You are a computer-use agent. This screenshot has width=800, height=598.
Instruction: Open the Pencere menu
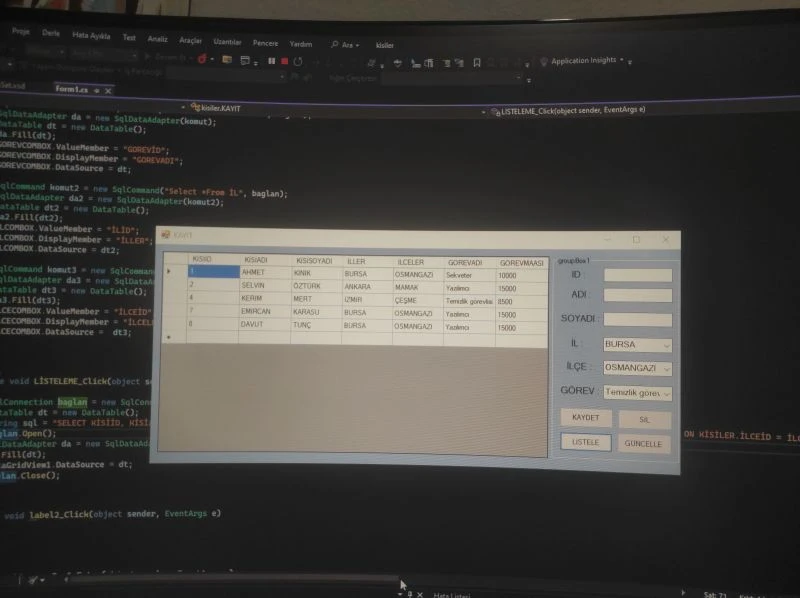click(x=266, y=43)
